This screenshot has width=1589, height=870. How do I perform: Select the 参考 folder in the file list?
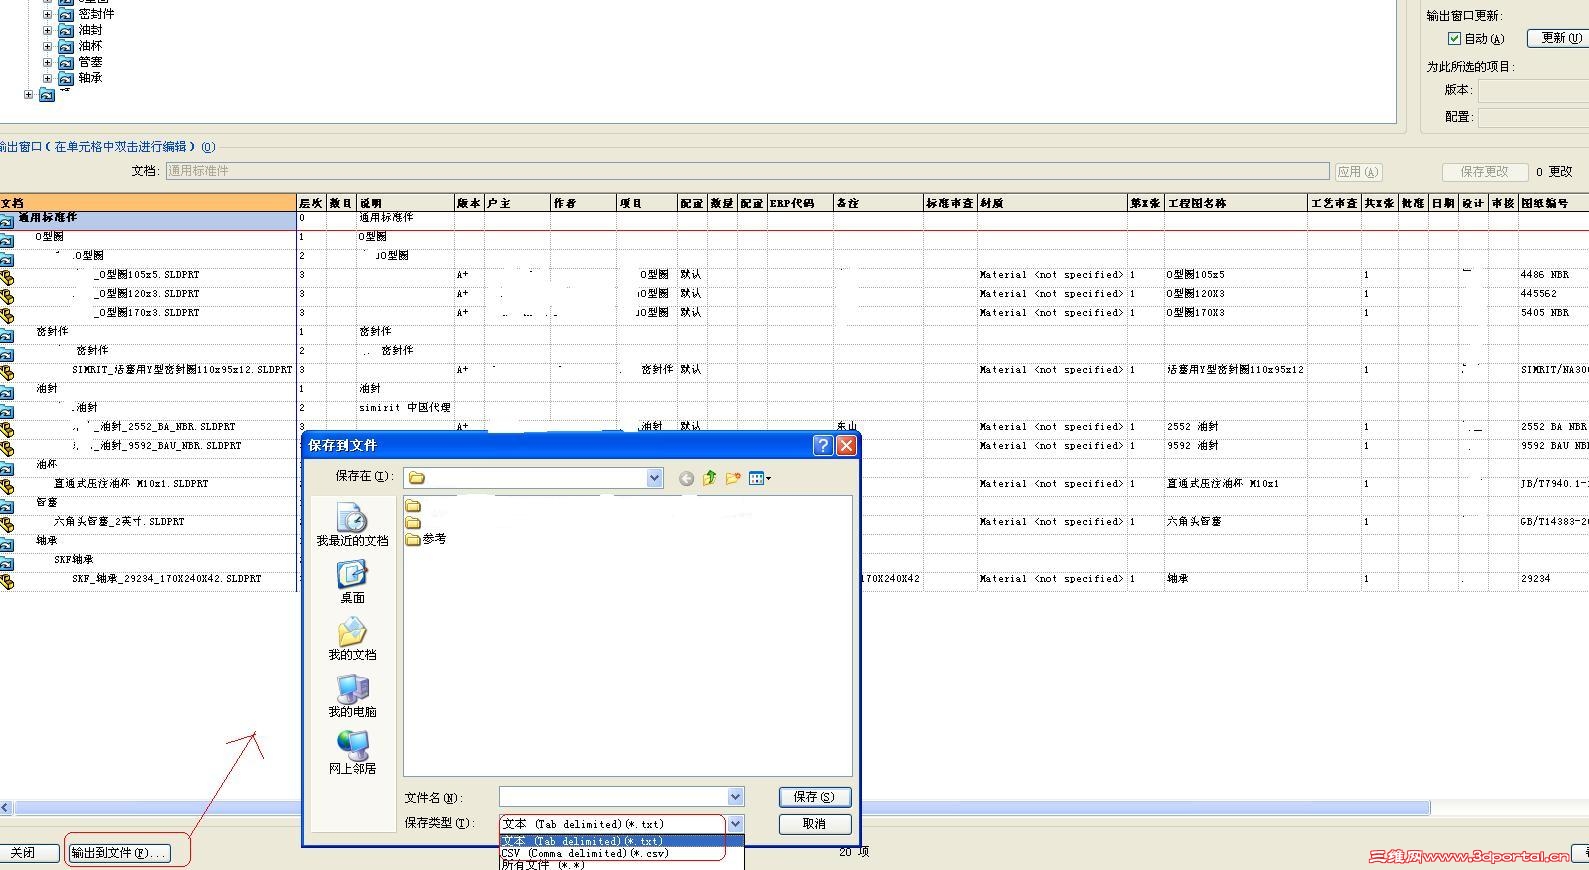426,539
